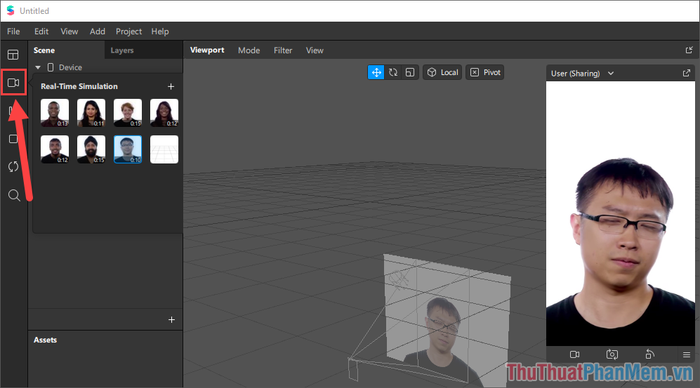Pop out the User (Sharing) preview
Screen dimensions: 700x388
[x=687, y=73]
